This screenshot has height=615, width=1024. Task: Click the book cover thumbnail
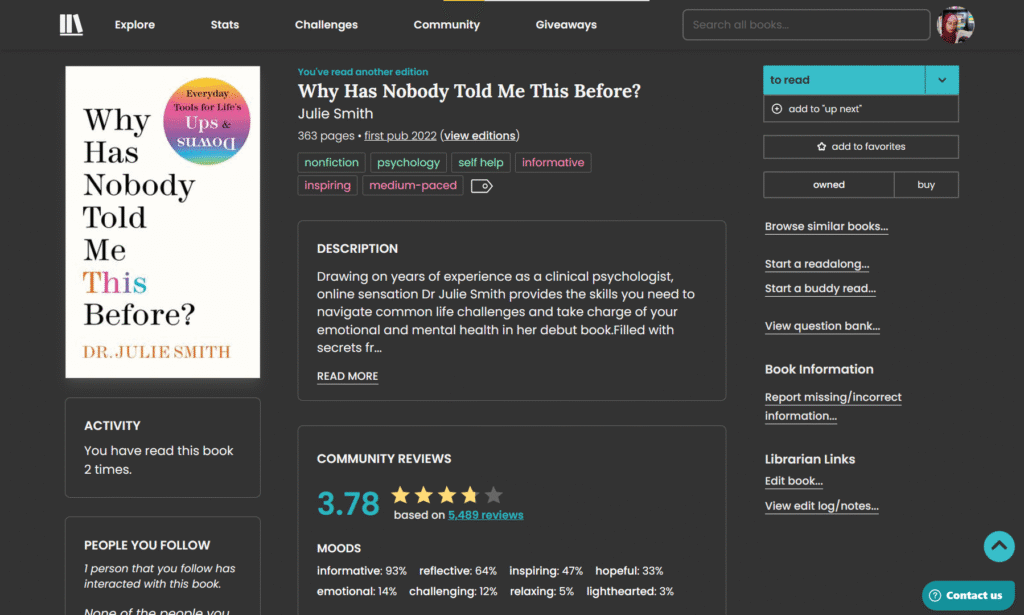tap(162, 222)
